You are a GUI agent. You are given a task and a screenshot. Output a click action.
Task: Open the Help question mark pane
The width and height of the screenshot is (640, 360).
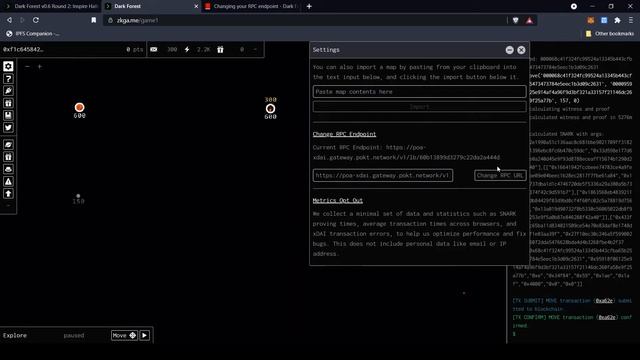pyautogui.click(x=8, y=78)
